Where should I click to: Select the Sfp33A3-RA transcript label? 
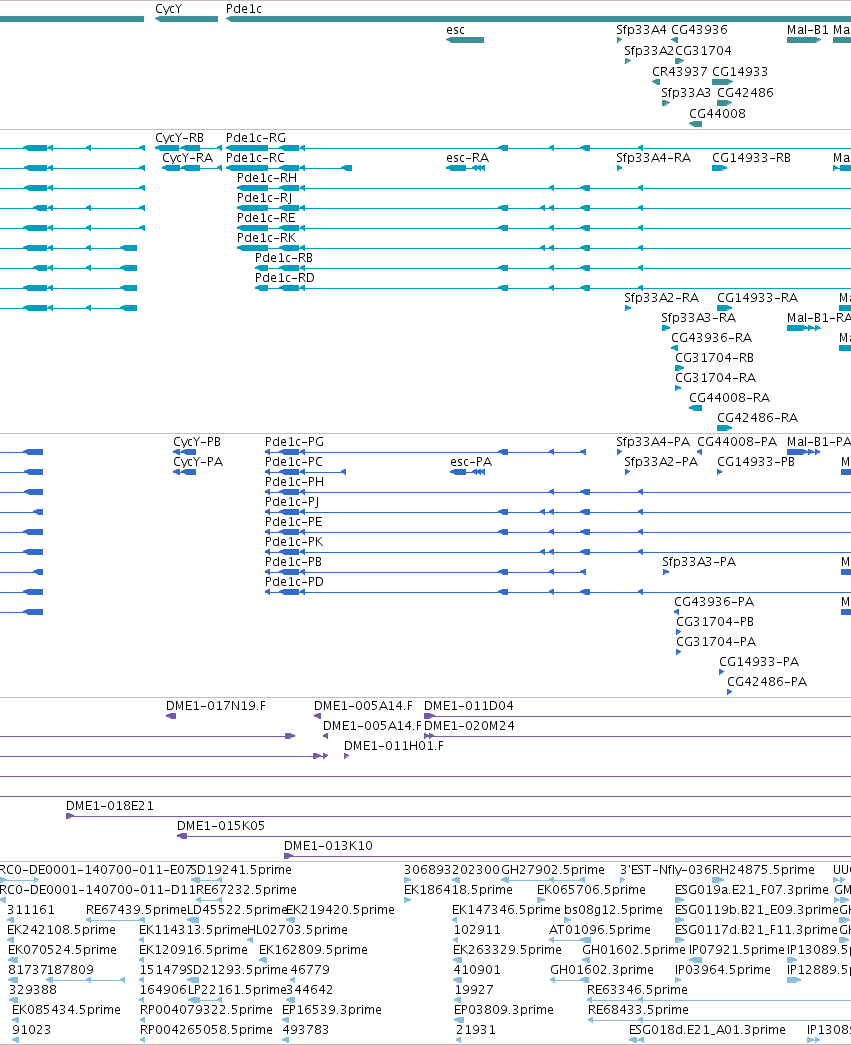click(x=699, y=318)
